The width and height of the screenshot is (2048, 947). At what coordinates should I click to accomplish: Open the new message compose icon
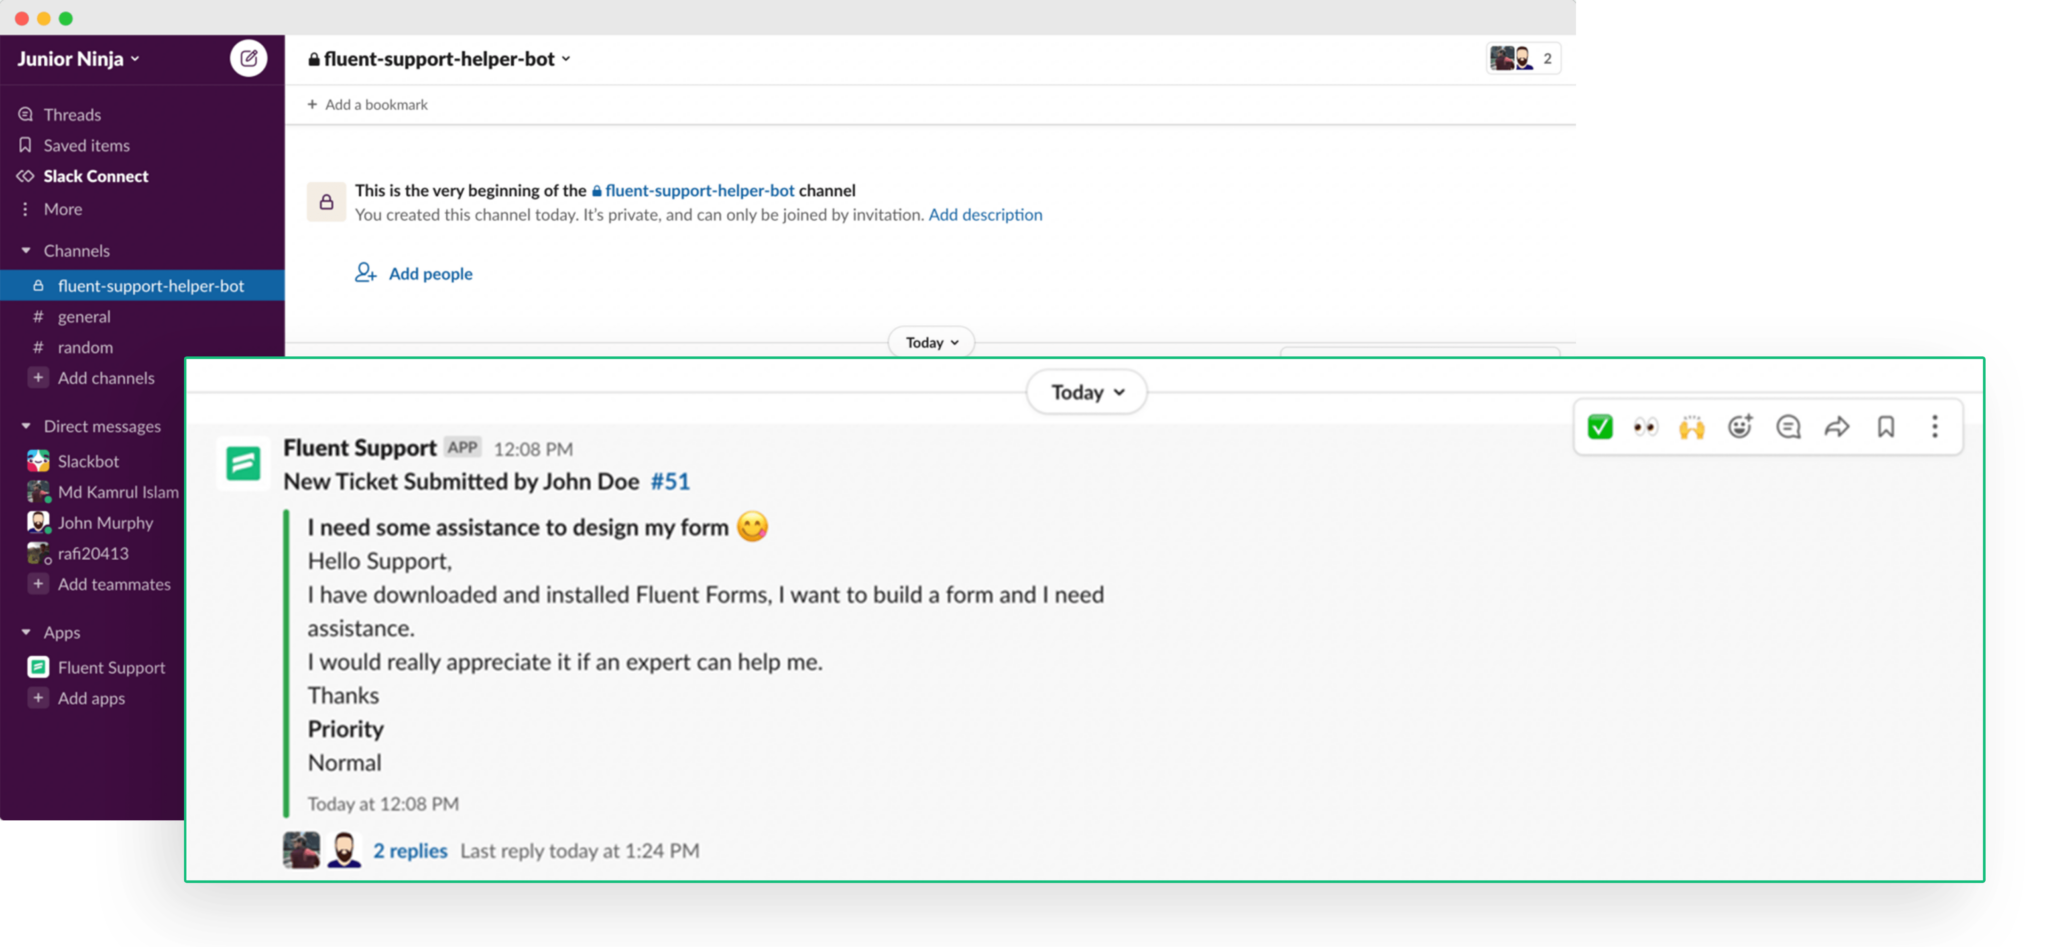click(x=248, y=58)
